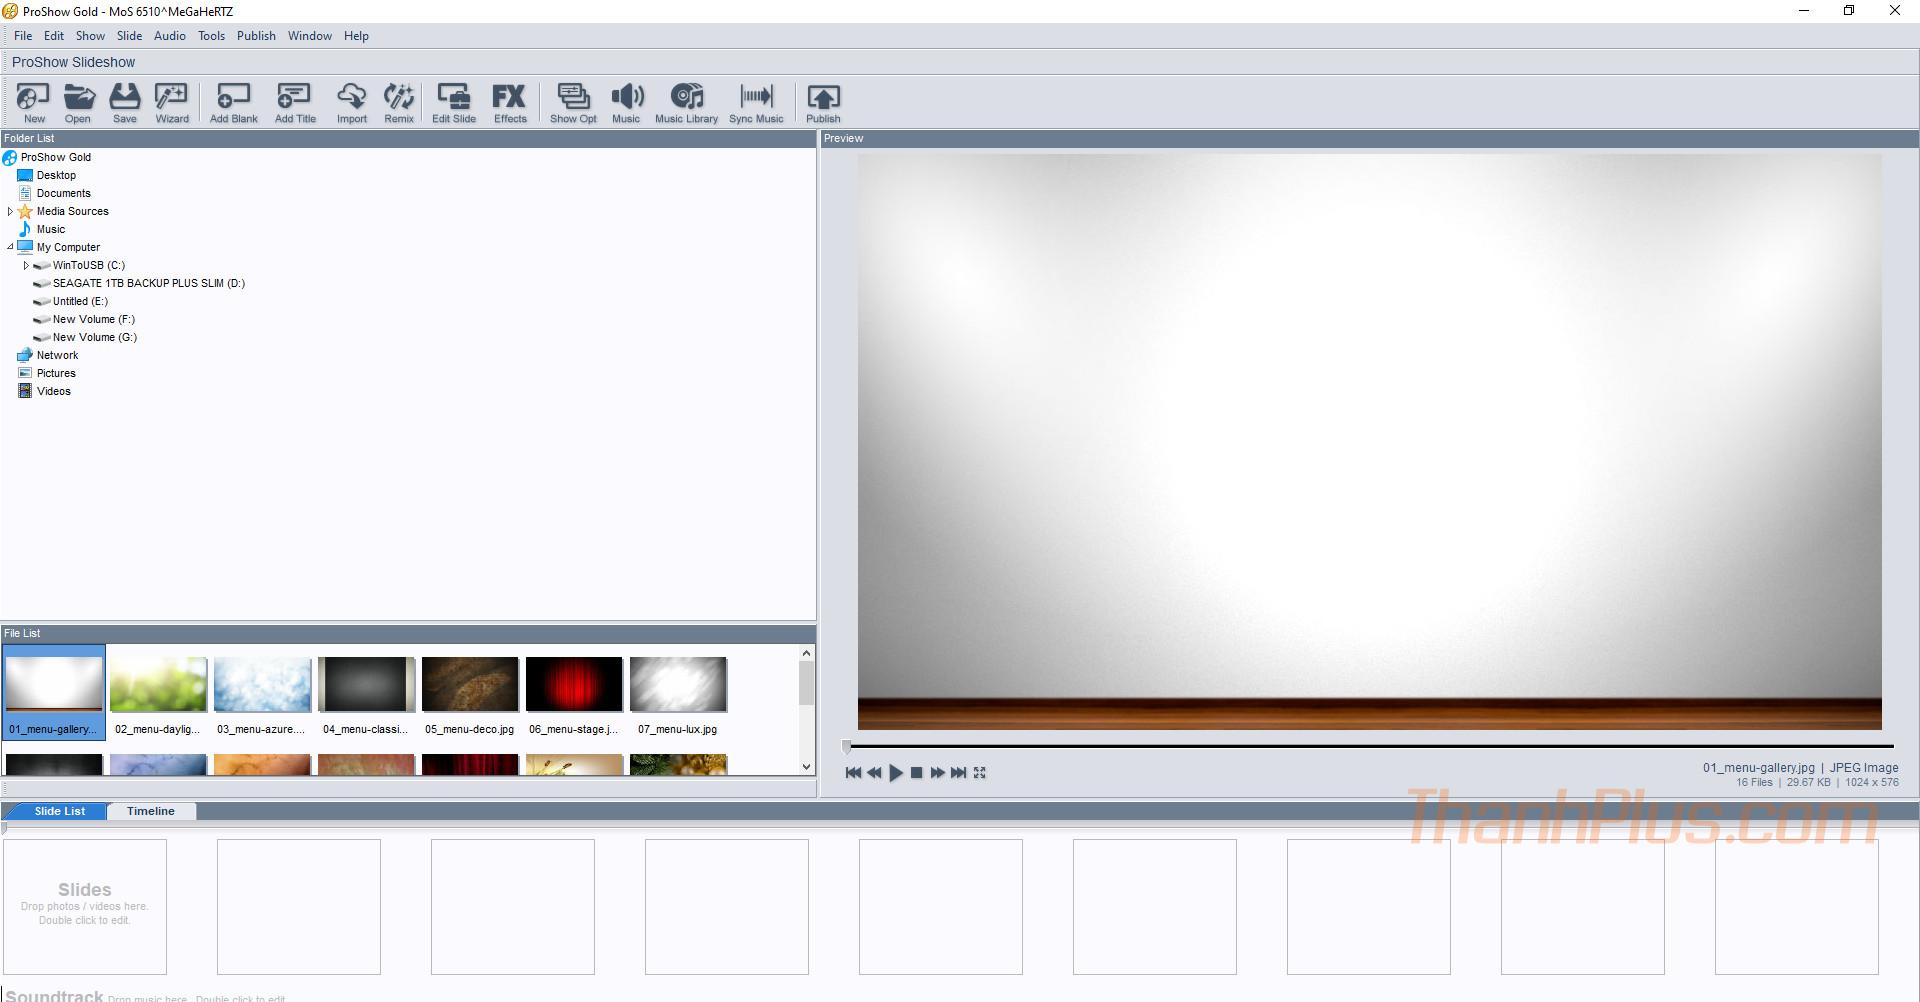Toggle full screen preview mode
Image resolution: width=1920 pixels, height=1002 pixels.
coord(980,773)
